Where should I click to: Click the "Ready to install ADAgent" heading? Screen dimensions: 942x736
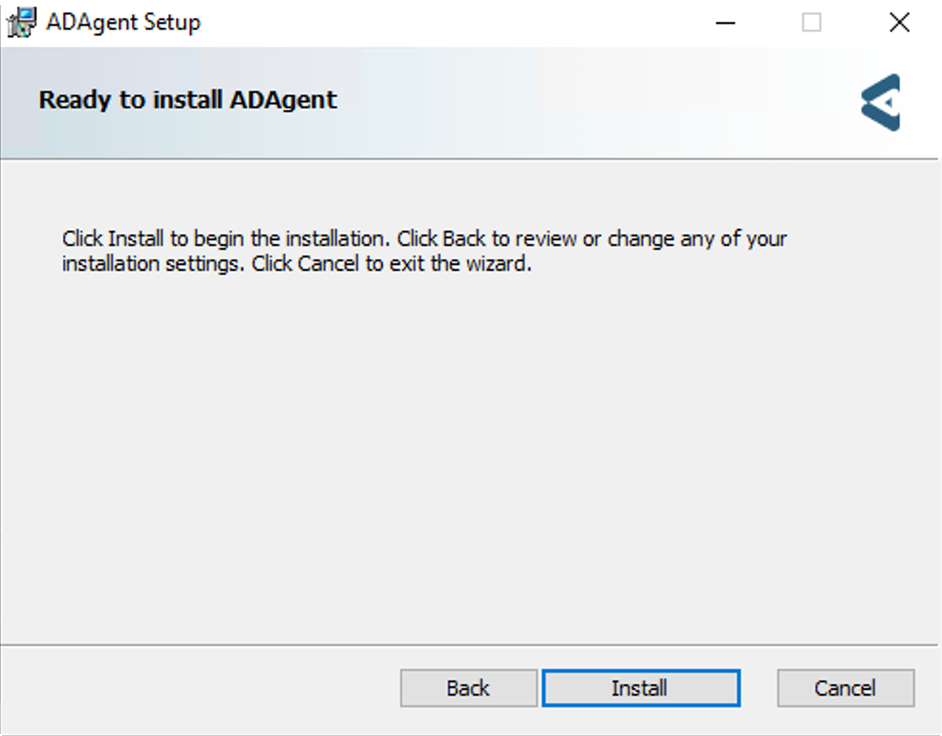tap(187, 100)
